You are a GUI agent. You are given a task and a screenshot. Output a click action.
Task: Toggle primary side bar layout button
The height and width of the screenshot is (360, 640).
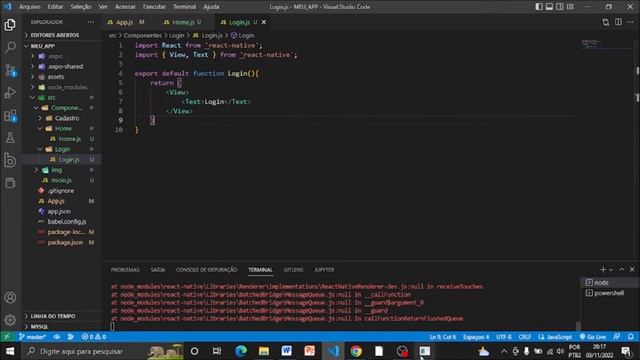click(539, 7)
